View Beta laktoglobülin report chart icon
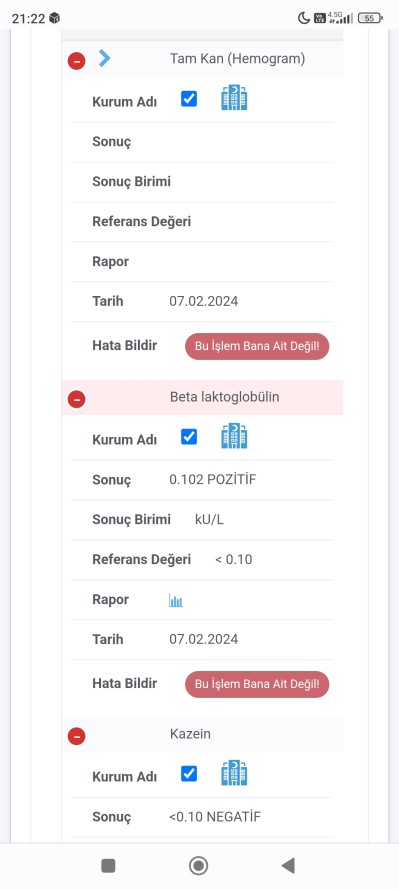 (x=175, y=600)
